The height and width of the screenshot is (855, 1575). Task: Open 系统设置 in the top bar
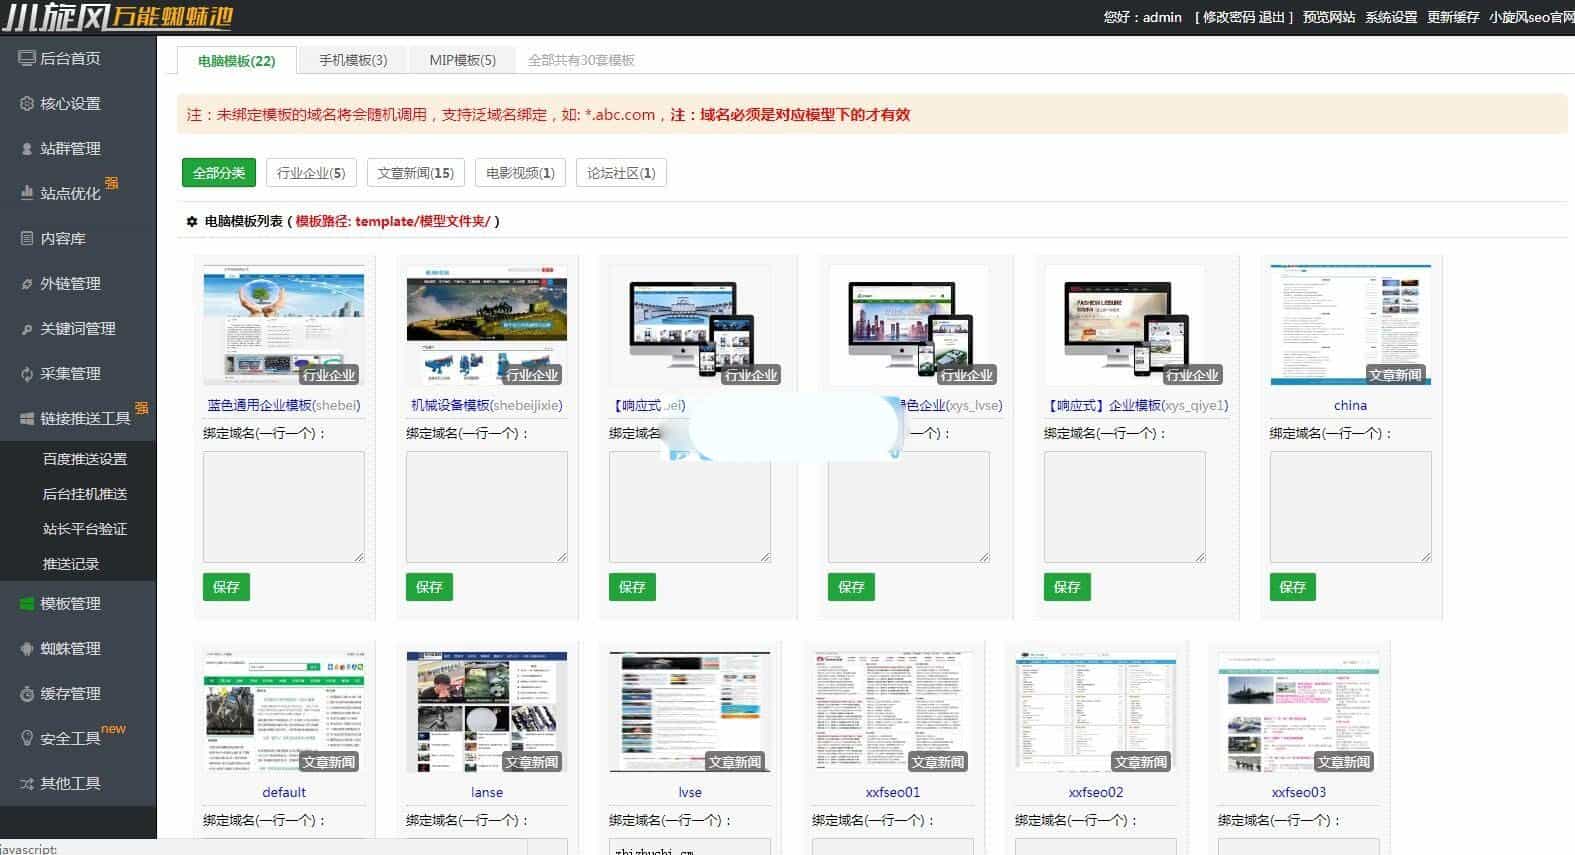coord(1392,17)
